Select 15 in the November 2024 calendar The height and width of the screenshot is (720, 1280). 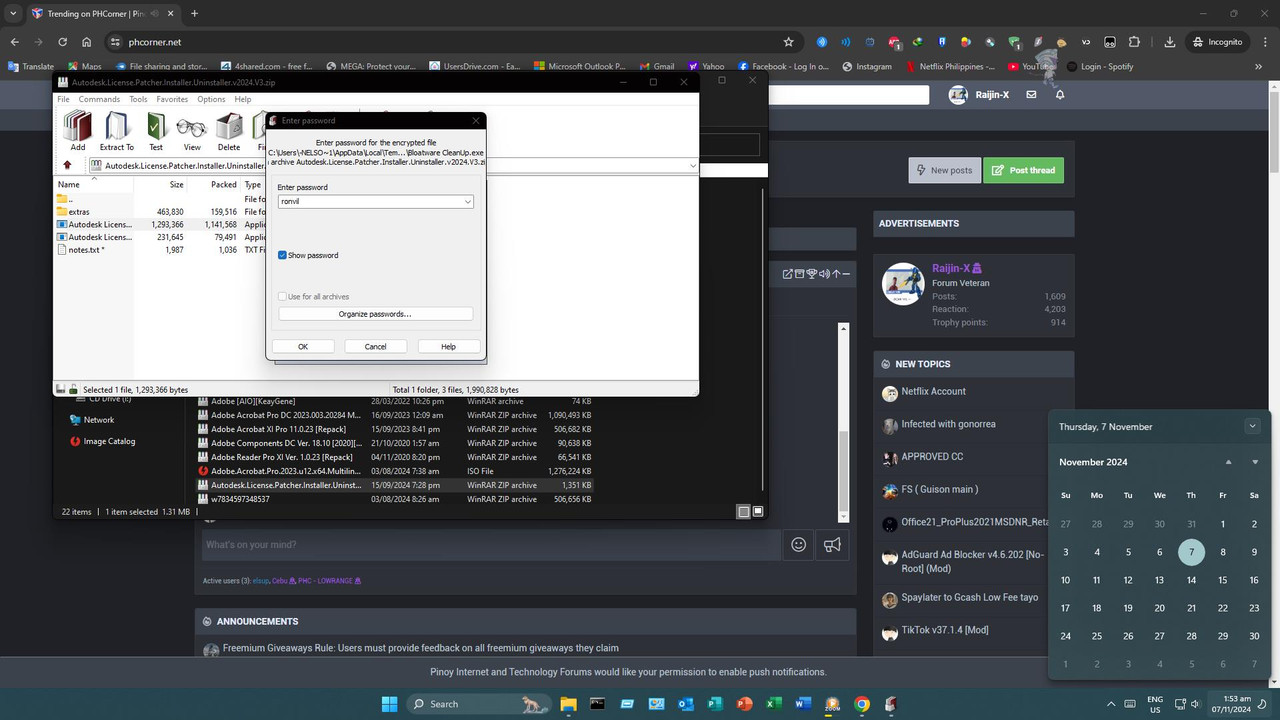(x=1223, y=580)
